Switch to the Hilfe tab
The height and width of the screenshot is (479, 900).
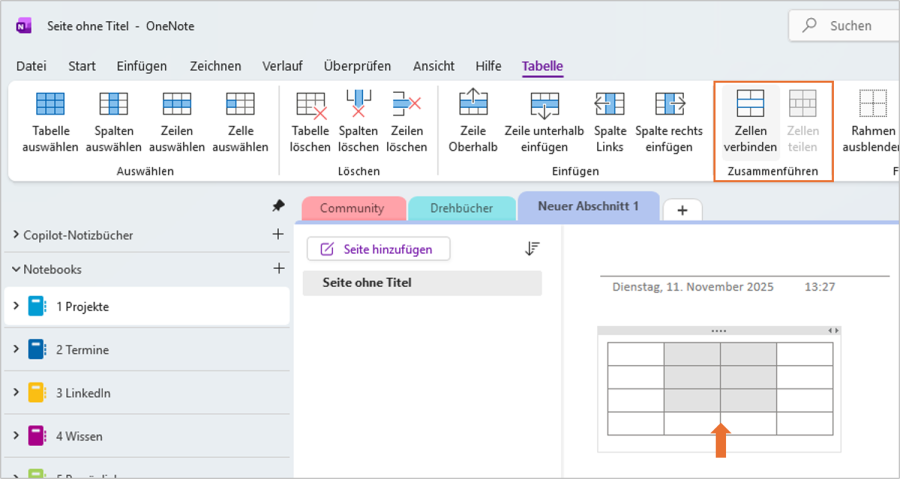coord(488,66)
